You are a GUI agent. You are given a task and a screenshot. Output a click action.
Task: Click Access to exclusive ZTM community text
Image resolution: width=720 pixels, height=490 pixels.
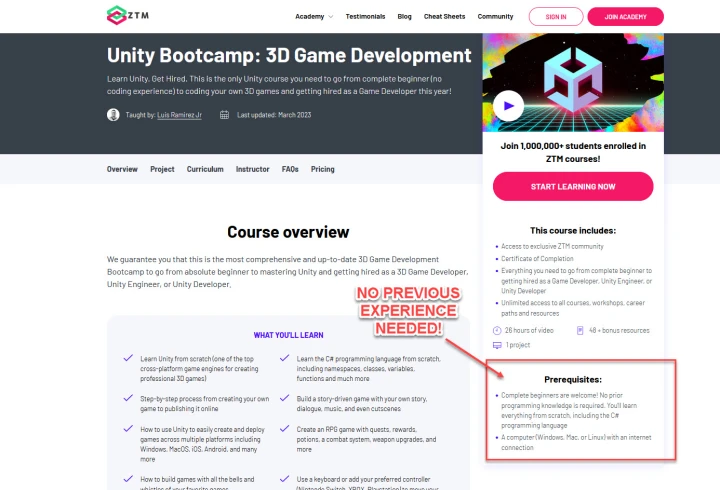552,247
